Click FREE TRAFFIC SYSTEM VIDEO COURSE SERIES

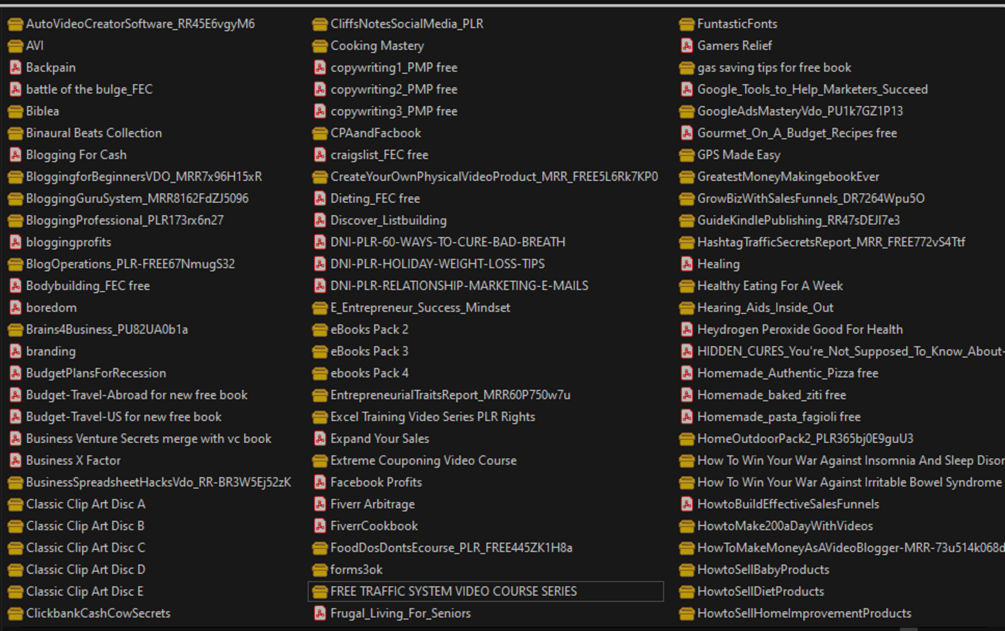click(x=454, y=592)
